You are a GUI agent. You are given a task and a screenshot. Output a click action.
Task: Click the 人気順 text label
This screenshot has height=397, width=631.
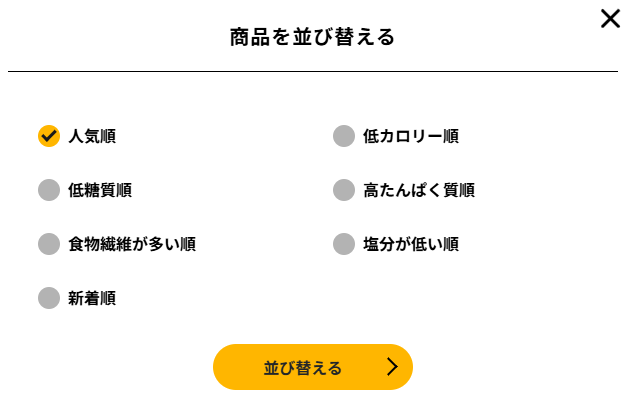click(x=92, y=136)
